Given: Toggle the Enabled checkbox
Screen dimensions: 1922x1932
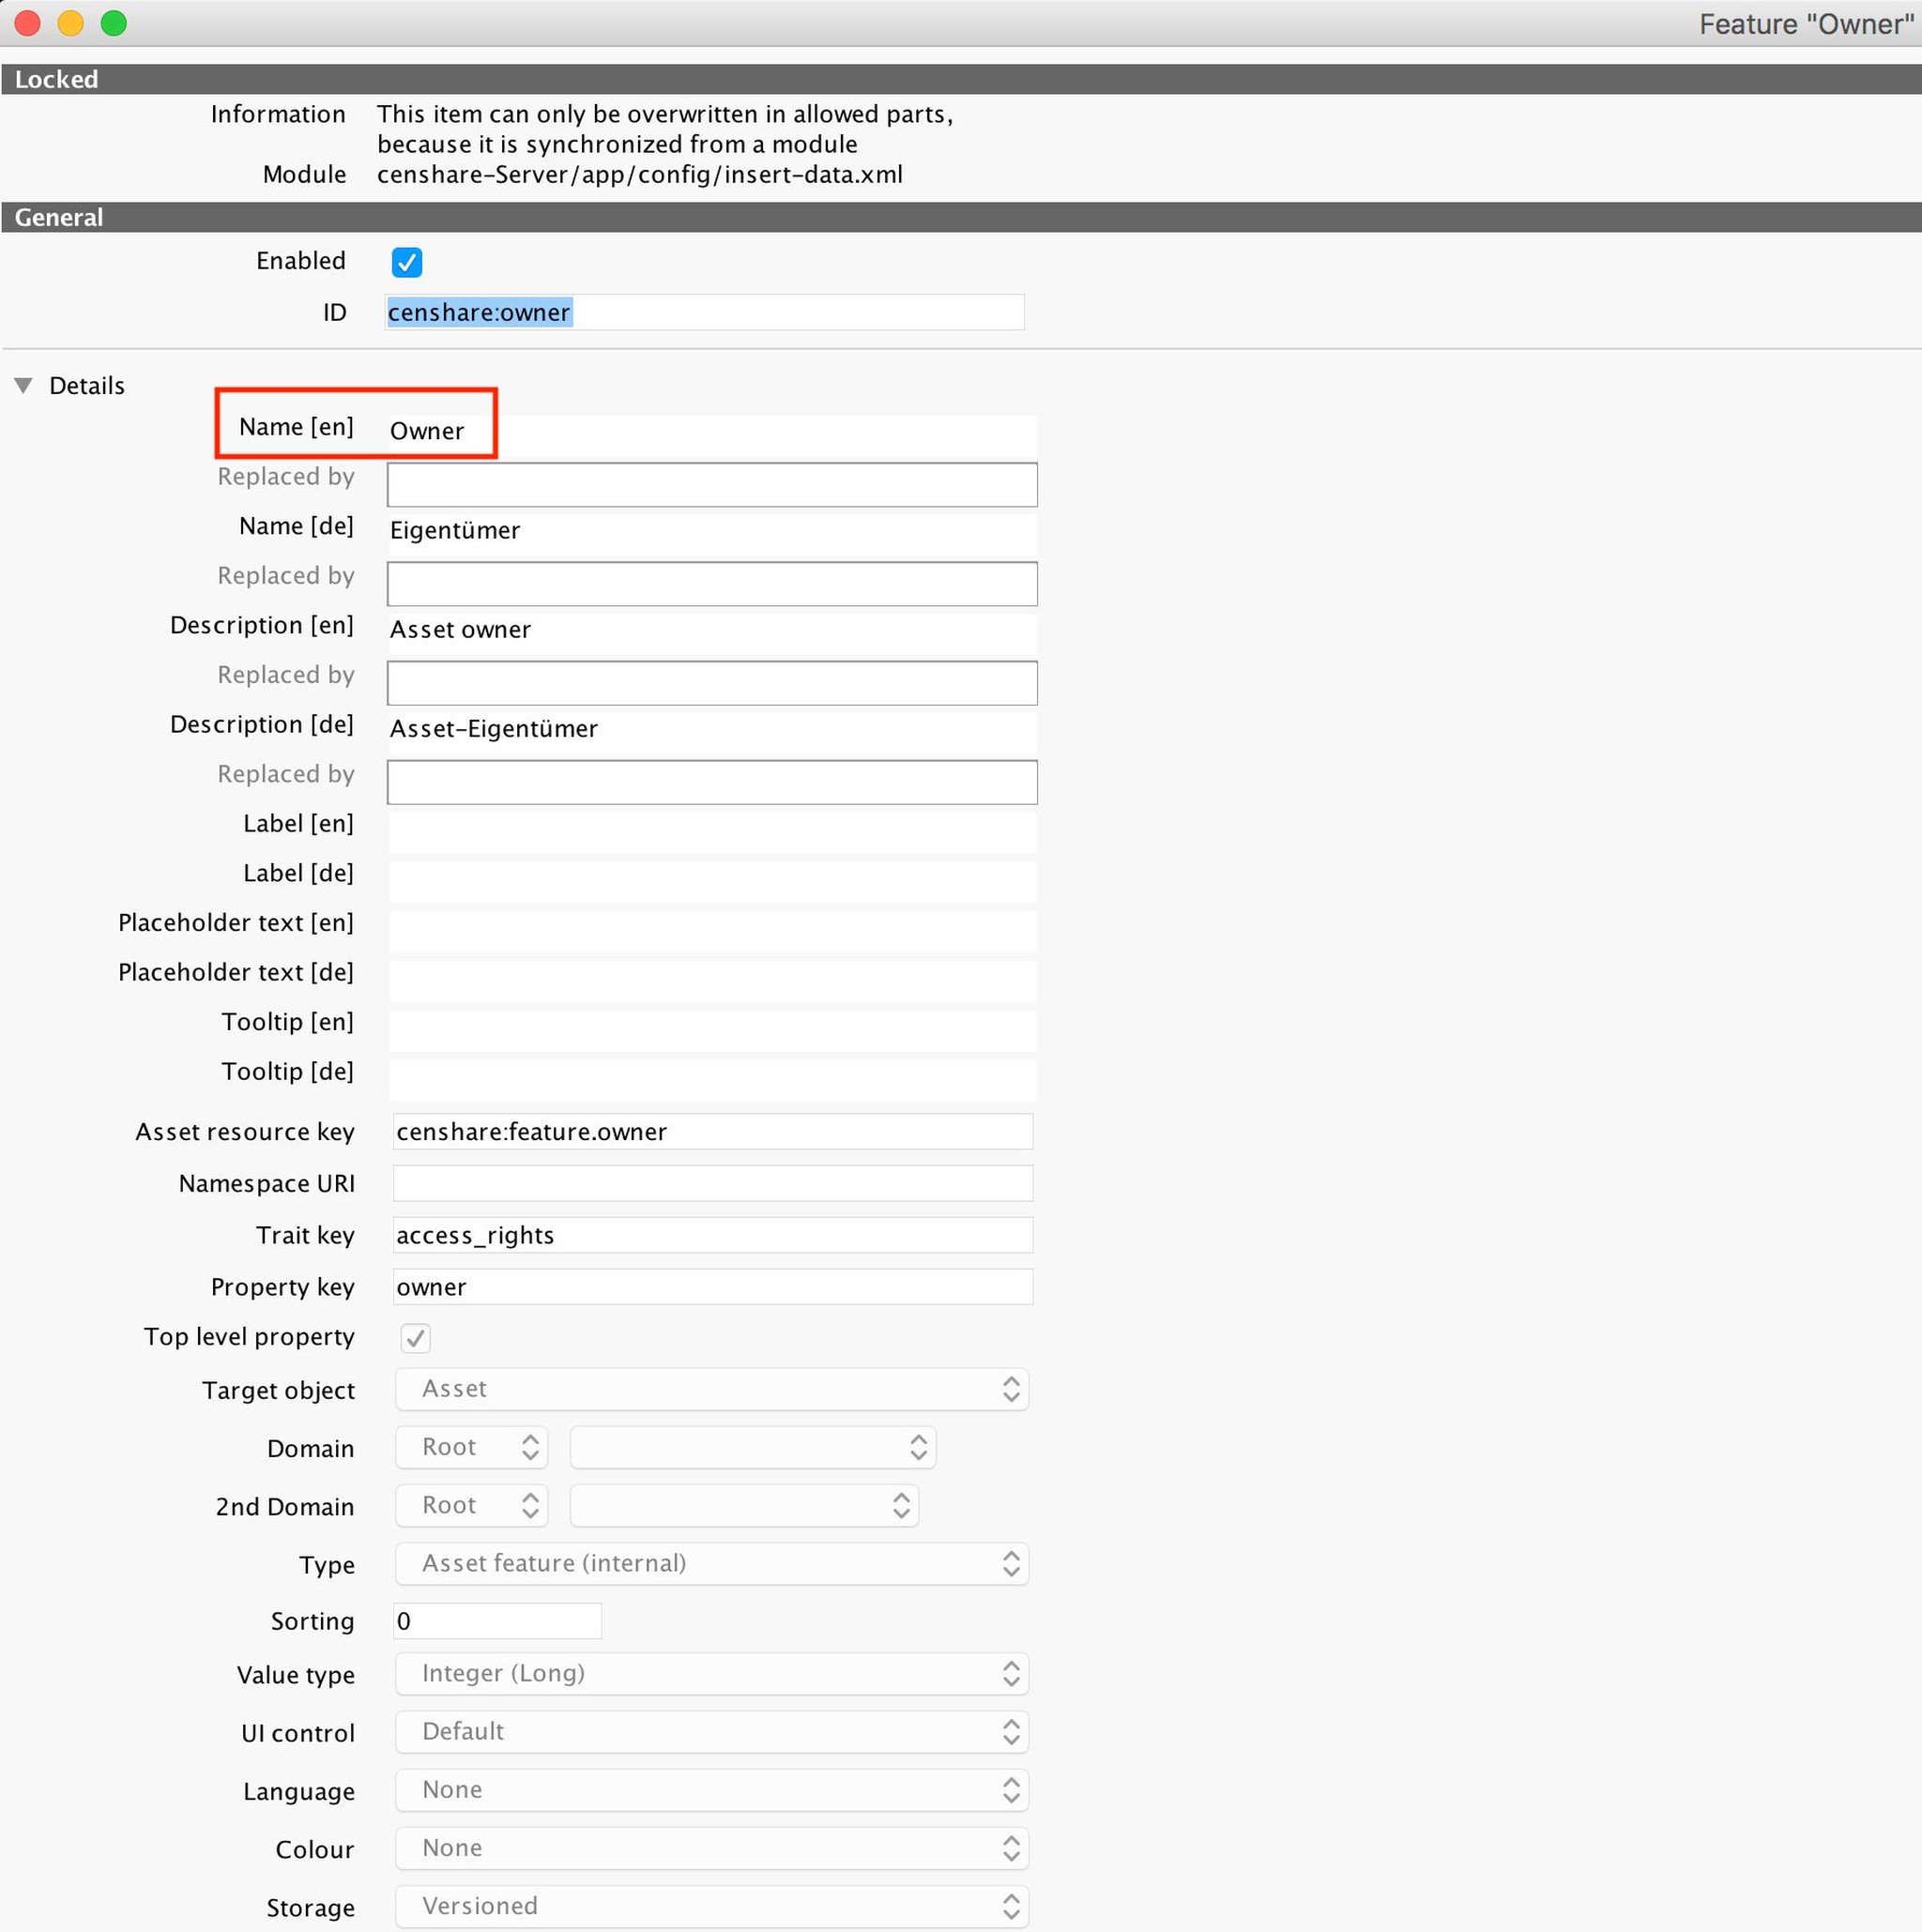Looking at the screenshot, I should (x=406, y=262).
